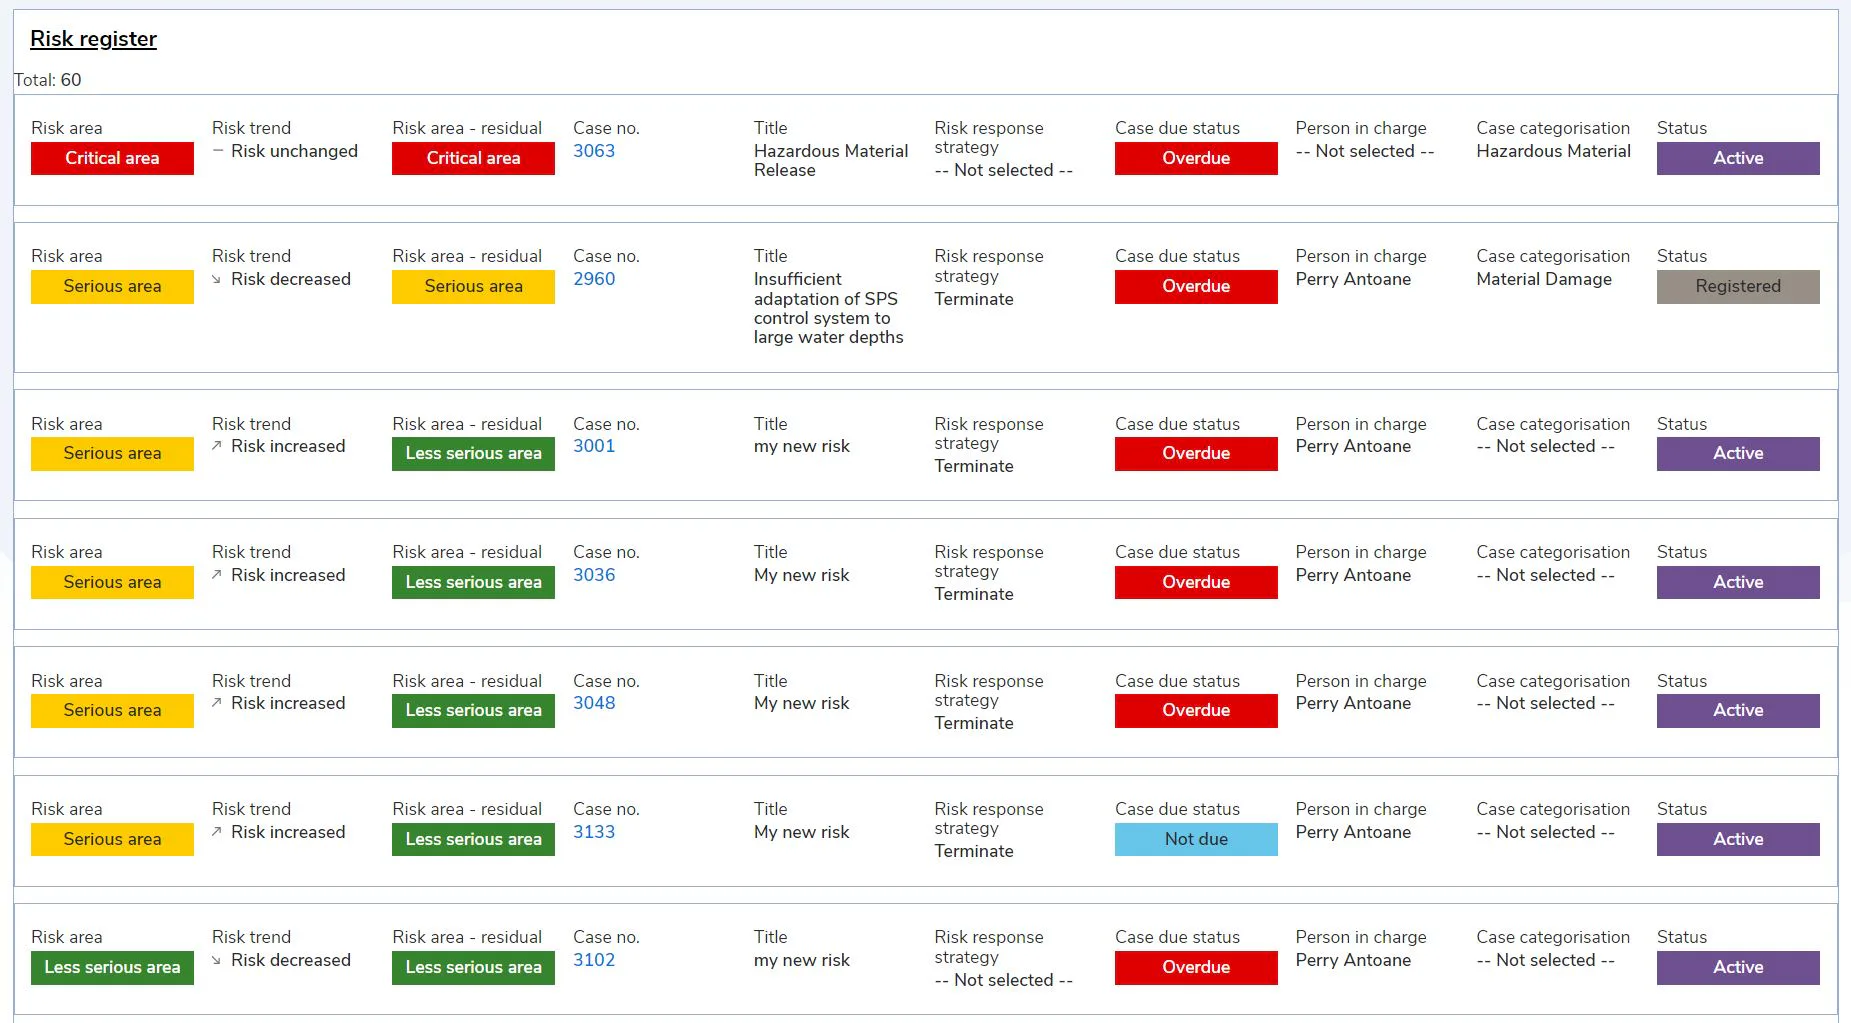
Task: Click the Active status badge for case 3001
Action: click(x=1738, y=453)
